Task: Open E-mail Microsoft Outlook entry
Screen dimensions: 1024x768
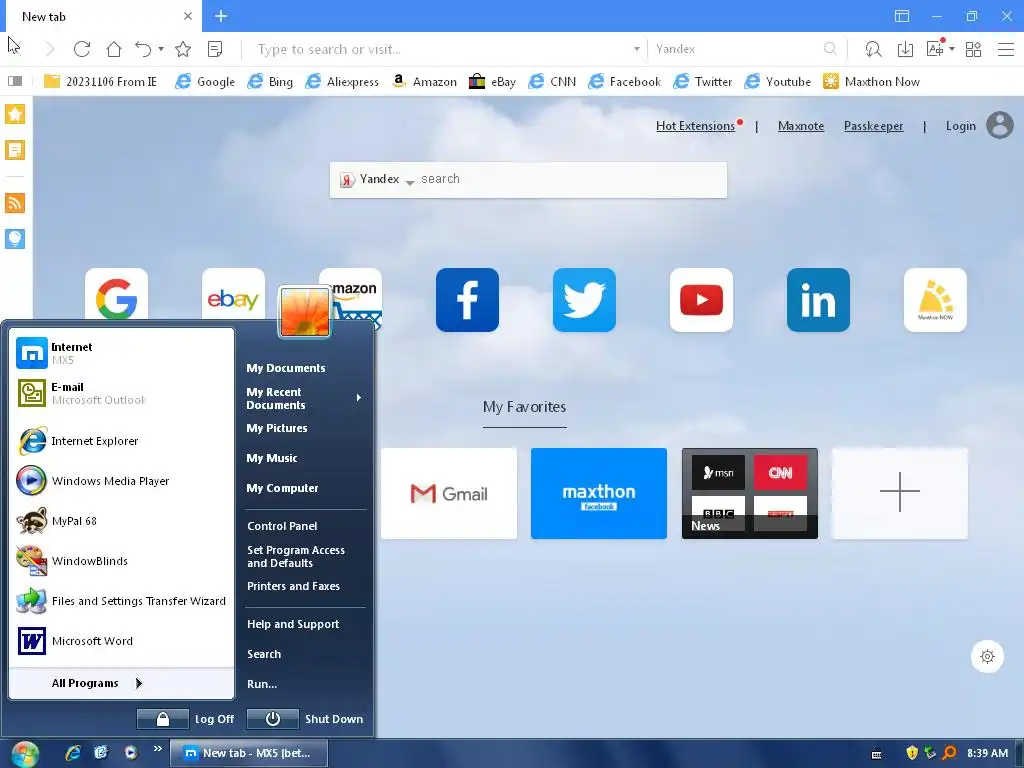Action: pos(121,393)
